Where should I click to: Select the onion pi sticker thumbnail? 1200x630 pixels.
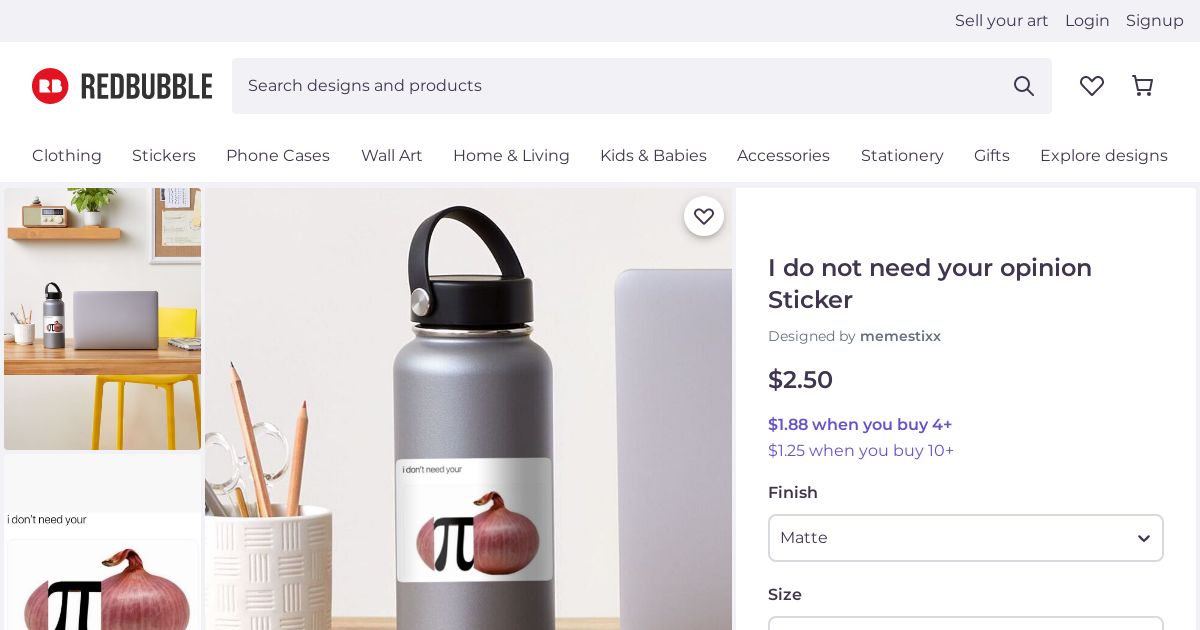[102, 543]
